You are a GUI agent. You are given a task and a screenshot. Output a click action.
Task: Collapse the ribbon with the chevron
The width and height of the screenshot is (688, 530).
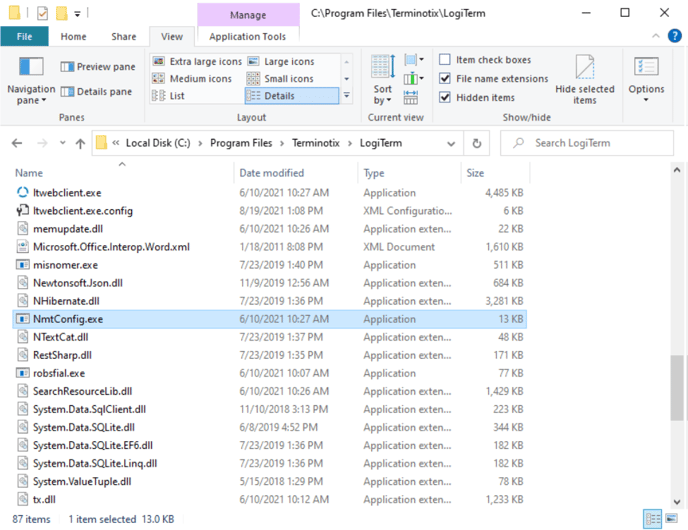click(x=656, y=36)
